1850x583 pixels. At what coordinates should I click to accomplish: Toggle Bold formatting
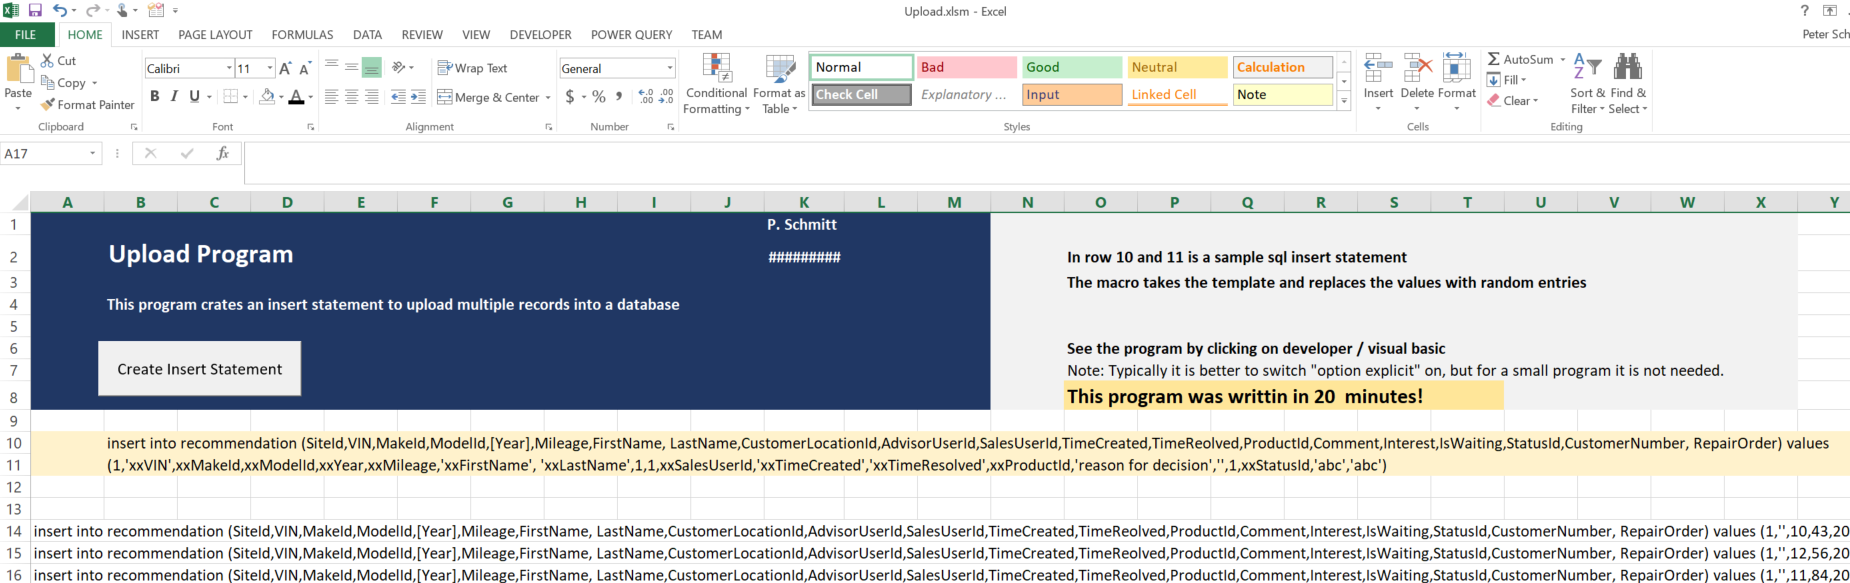tap(154, 97)
